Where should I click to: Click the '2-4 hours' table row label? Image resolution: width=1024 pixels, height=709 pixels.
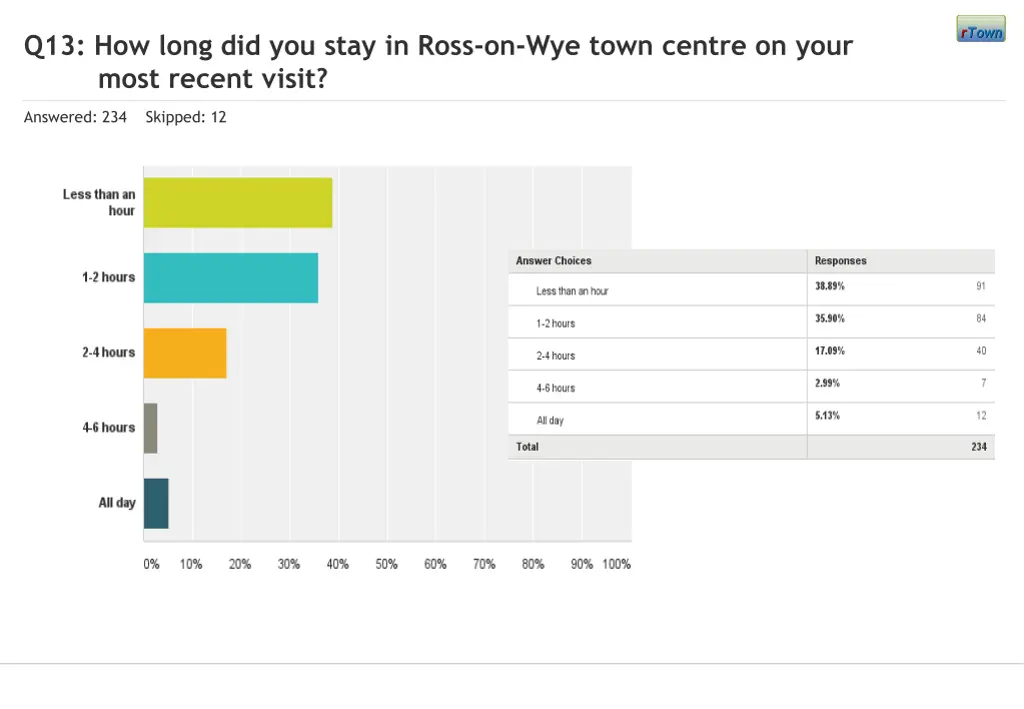(556, 356)
